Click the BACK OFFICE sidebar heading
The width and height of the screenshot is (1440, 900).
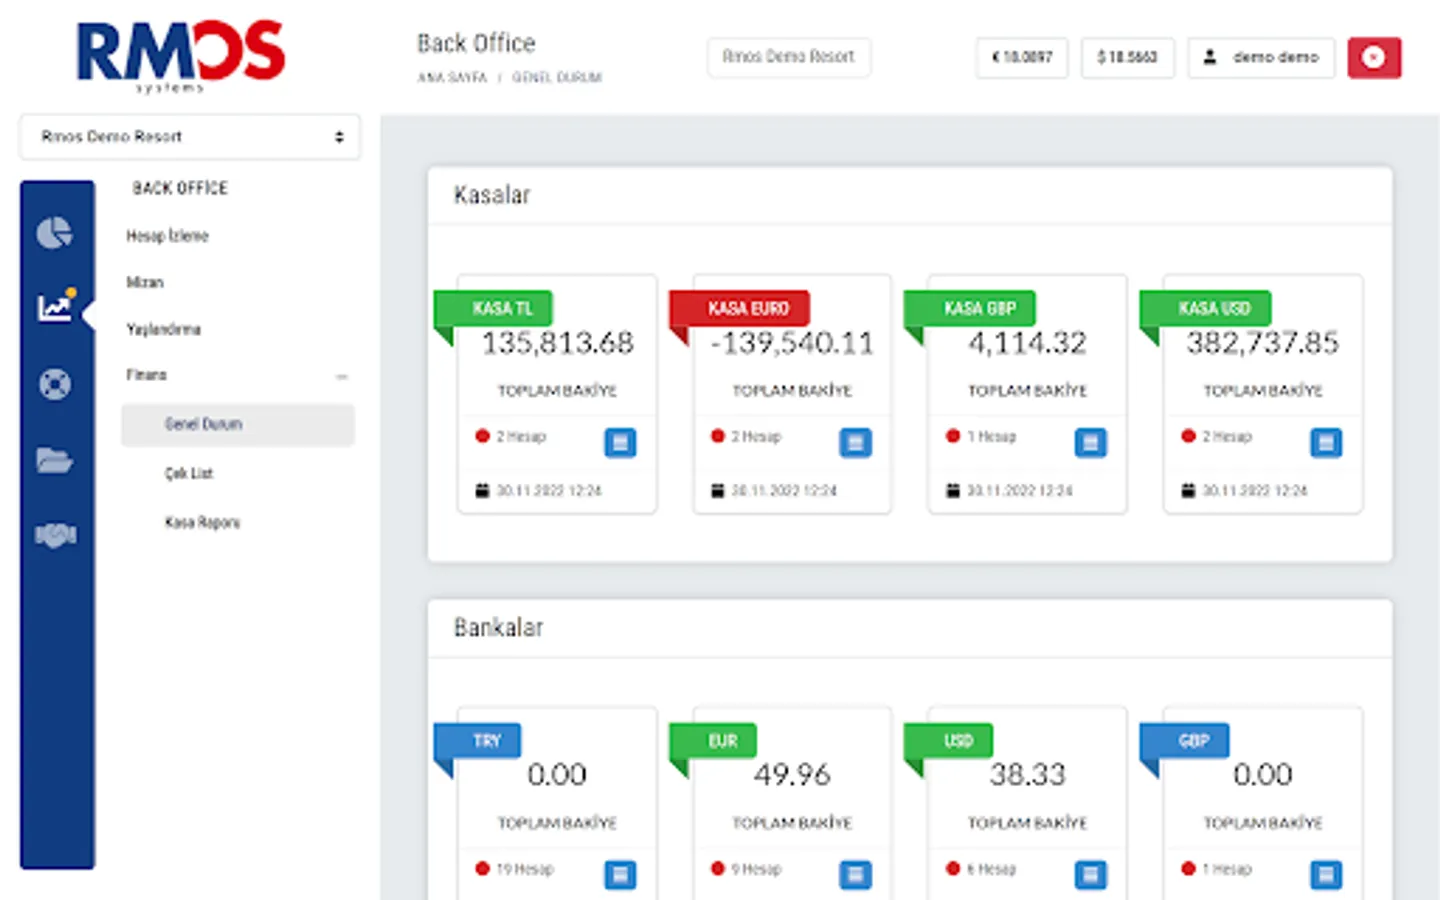pos(180,188)
